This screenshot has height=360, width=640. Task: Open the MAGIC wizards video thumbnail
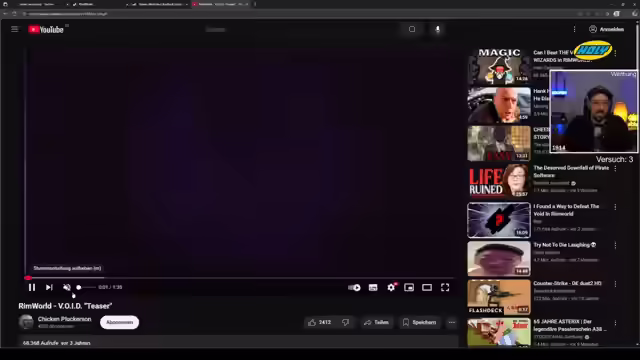click(499, 66)
